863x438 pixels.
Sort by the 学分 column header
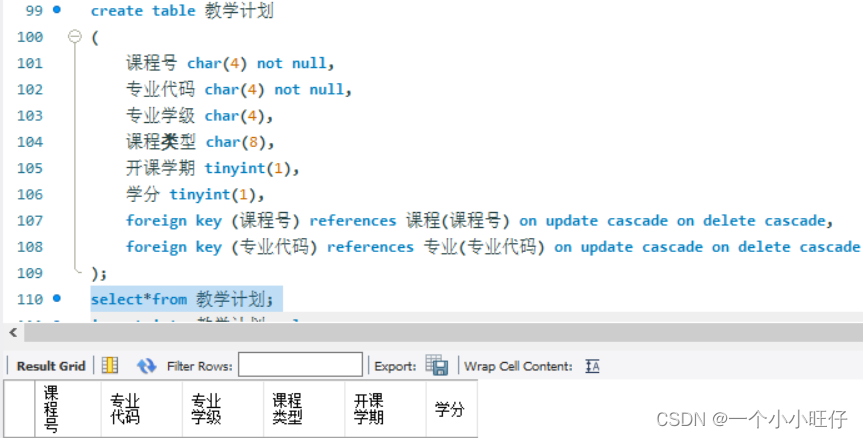click(x=451, y=409)
